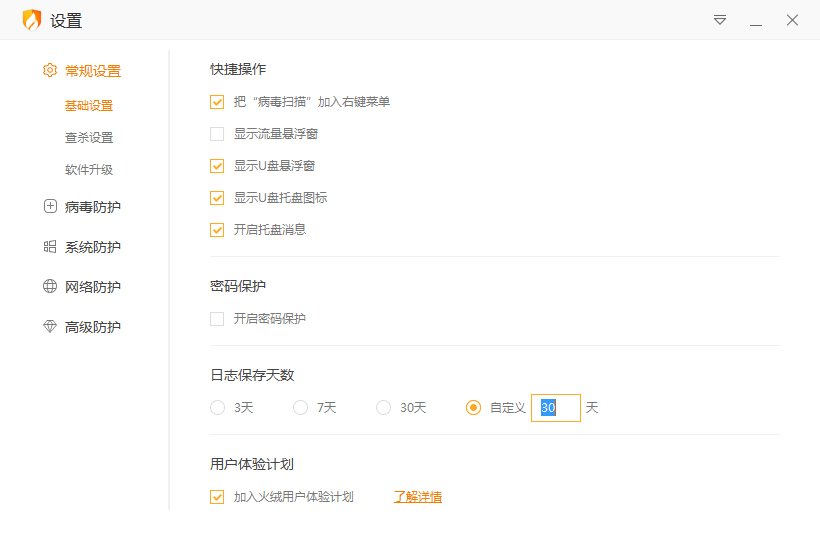Minimize the settings window
Screen dimensions: 820x540
756,20
